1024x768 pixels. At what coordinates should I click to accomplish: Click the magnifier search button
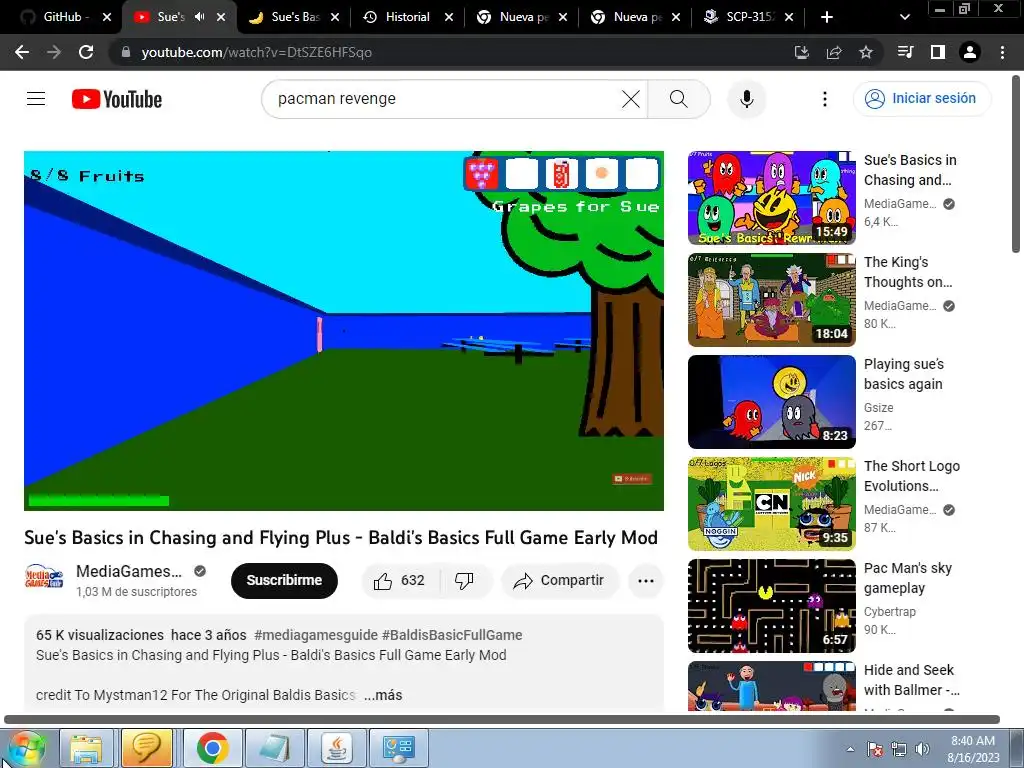pos(679,99)
